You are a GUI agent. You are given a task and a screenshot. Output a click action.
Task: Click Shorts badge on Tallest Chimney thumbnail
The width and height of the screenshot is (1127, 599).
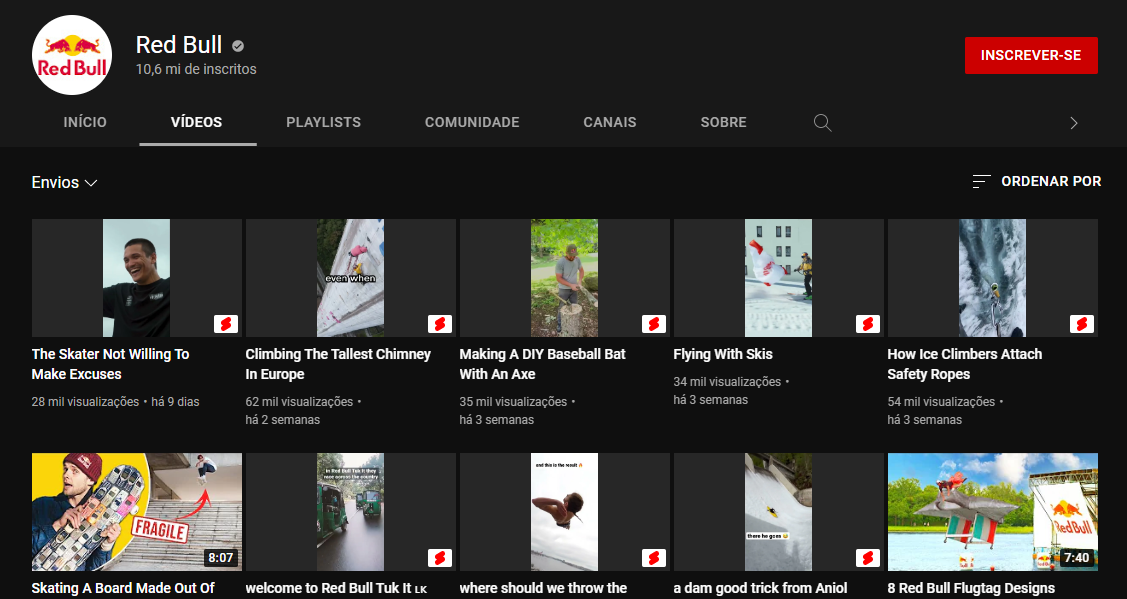click(x=440, y=324)
